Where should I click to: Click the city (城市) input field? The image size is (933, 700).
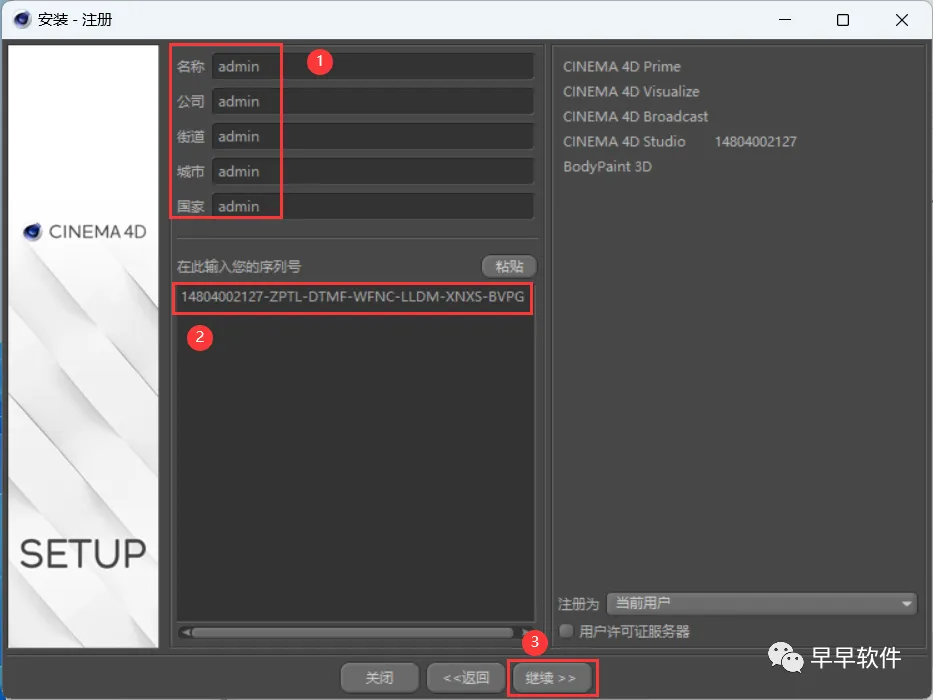tap(372, 171)
